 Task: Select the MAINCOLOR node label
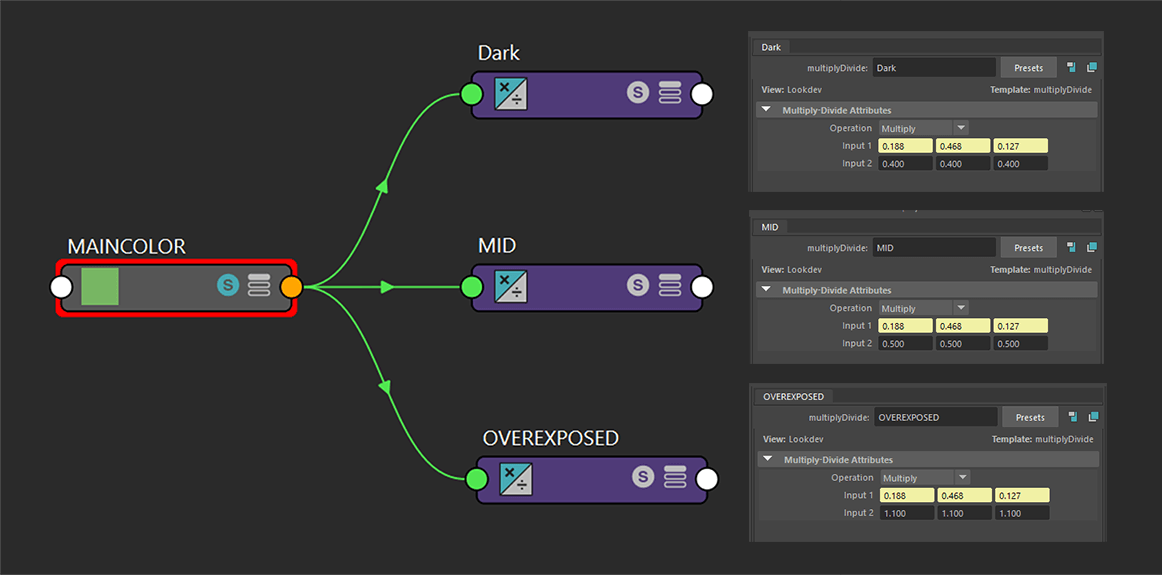tap(126, 247)
